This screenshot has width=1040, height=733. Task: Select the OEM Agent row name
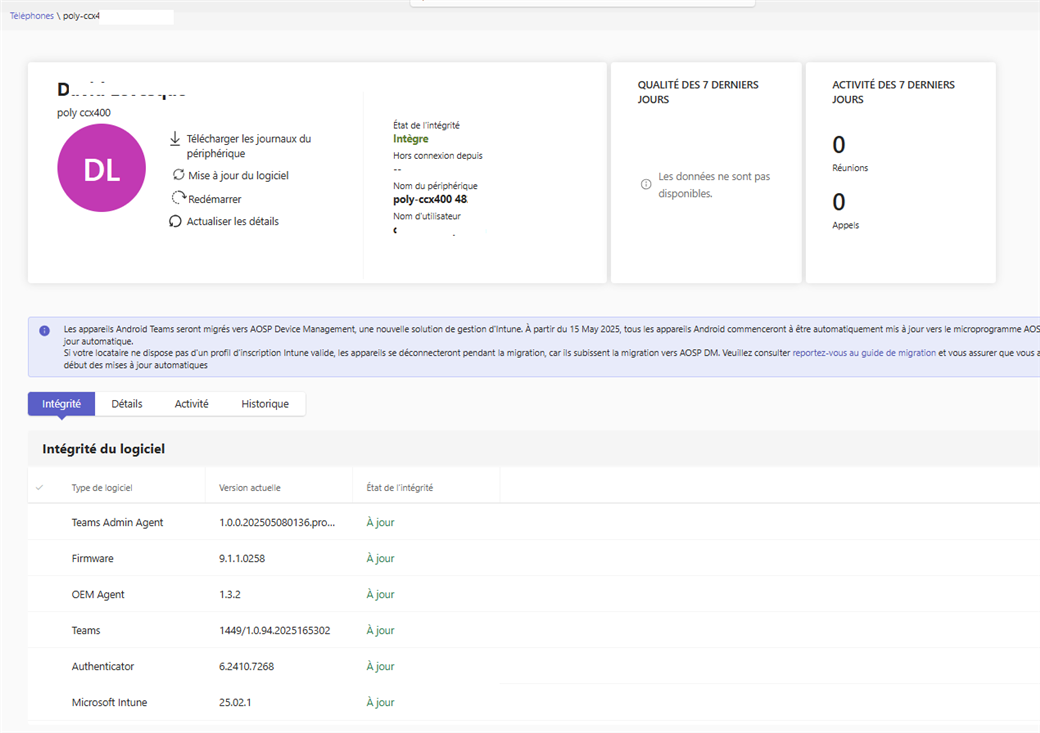[x=98, y=594]
